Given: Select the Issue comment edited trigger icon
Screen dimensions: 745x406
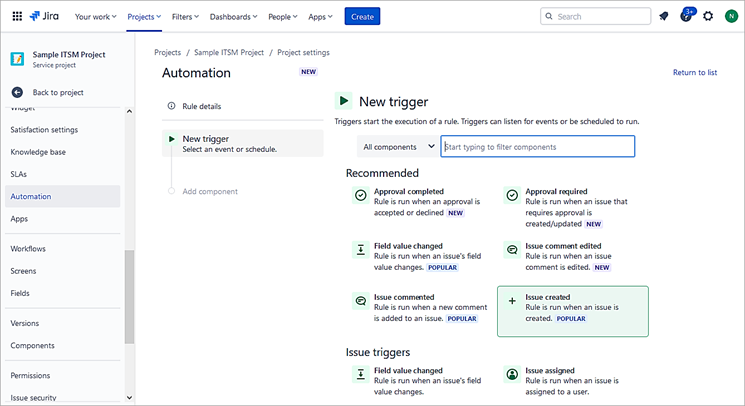Looking at the screenshot, I should click(x=512, y=250).
